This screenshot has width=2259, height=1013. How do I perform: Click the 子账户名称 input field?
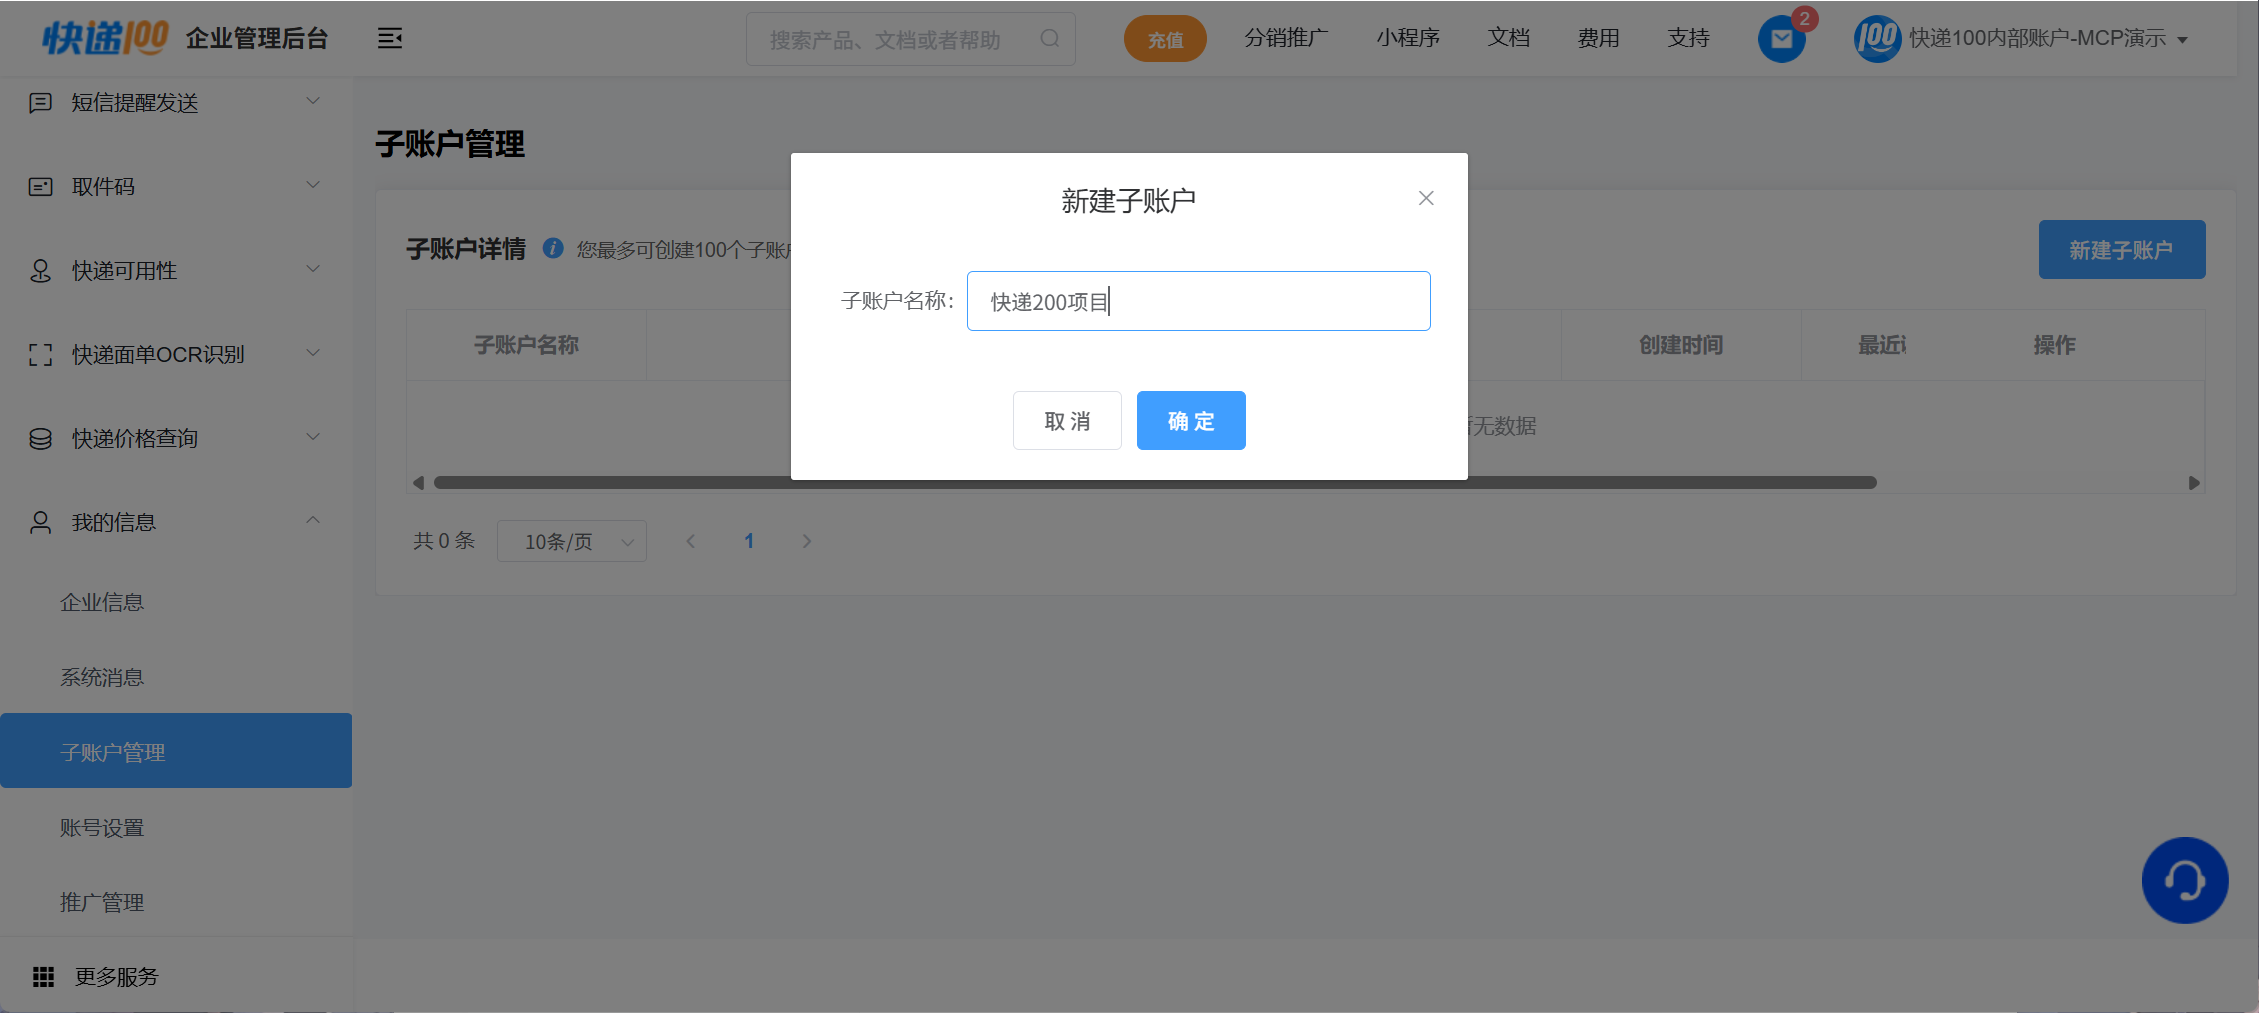coord(1198,301)
